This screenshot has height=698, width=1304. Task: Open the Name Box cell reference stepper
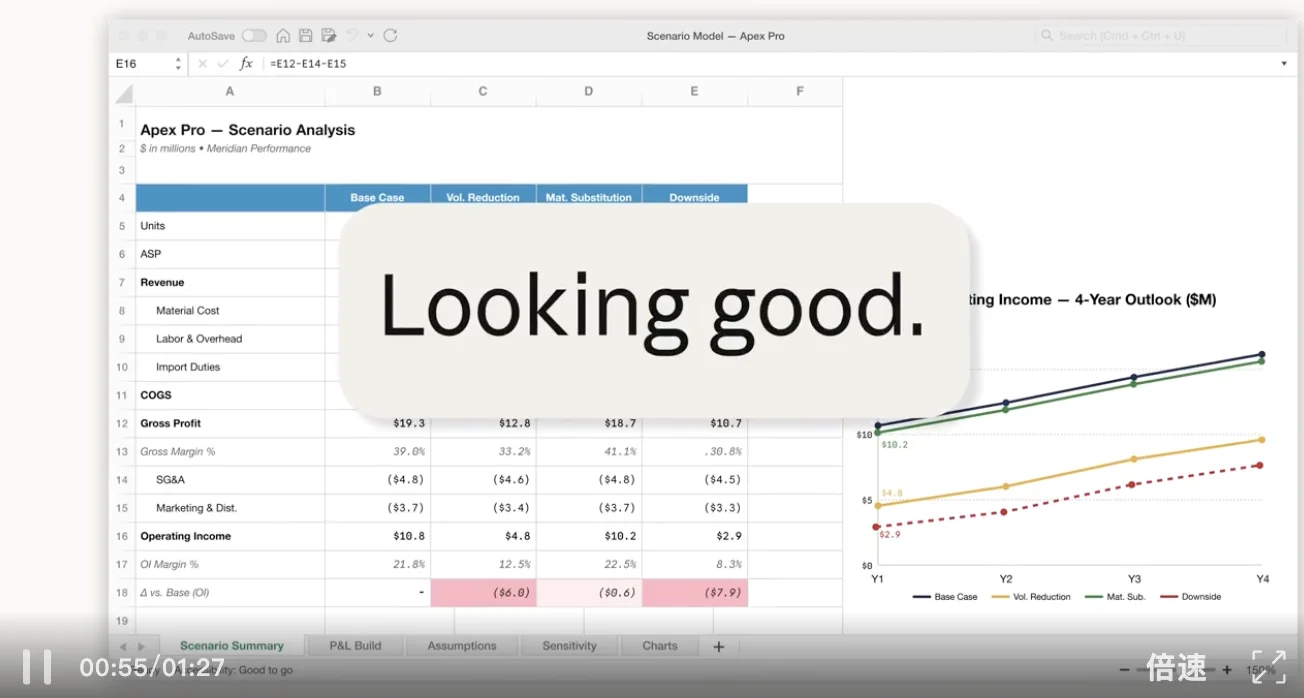(x=178, y=64)
